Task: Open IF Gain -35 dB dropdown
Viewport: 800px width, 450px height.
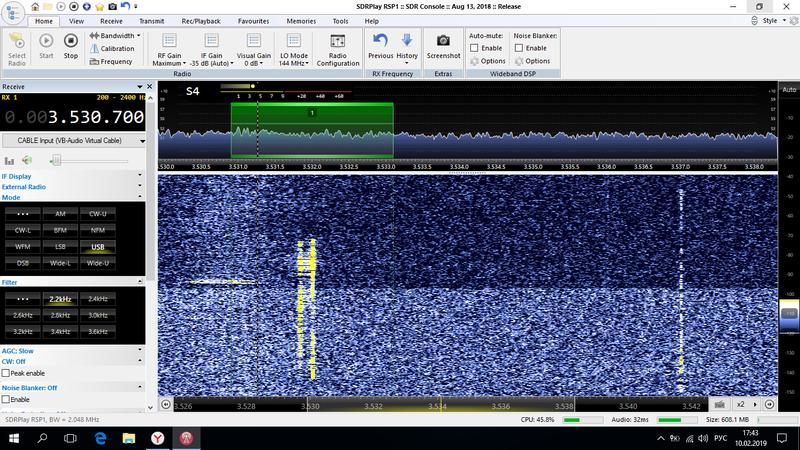Action: (211, 49)
